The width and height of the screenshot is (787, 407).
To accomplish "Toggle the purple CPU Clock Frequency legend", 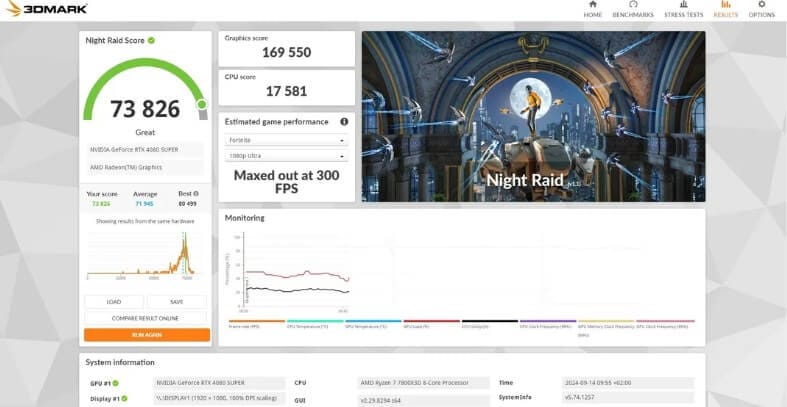I will 548,324.
